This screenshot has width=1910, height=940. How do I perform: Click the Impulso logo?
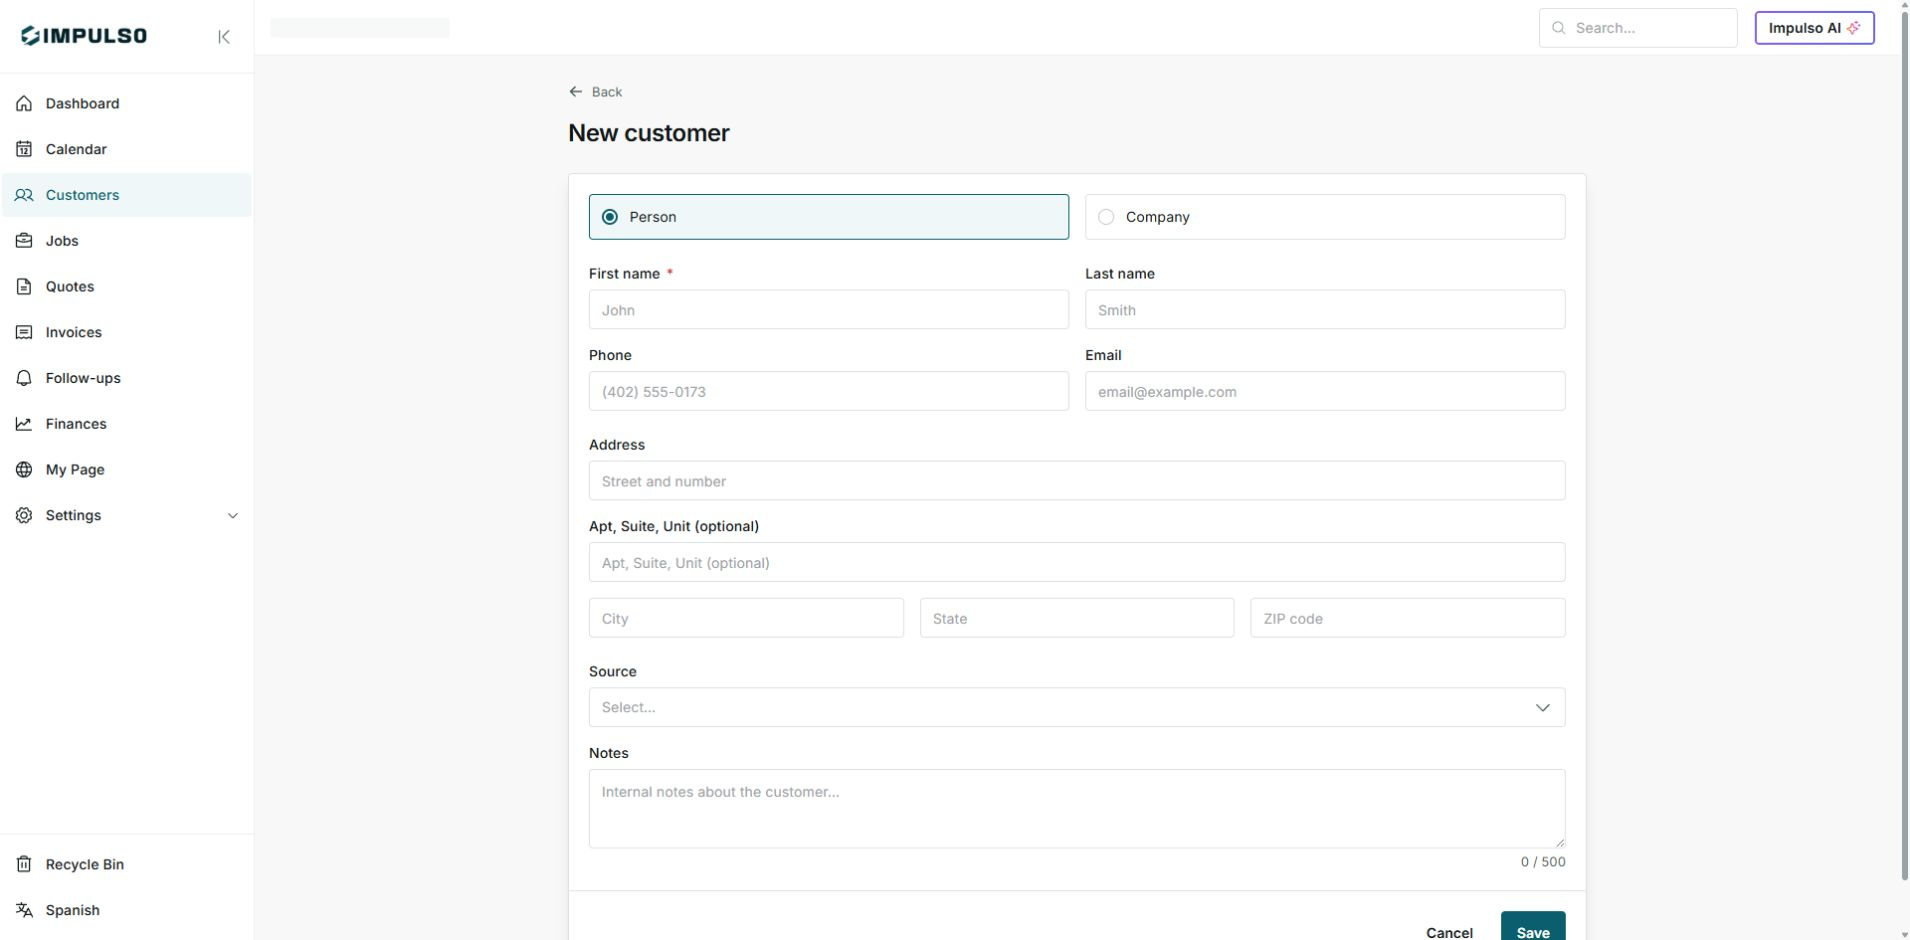[x=84, y=36]
